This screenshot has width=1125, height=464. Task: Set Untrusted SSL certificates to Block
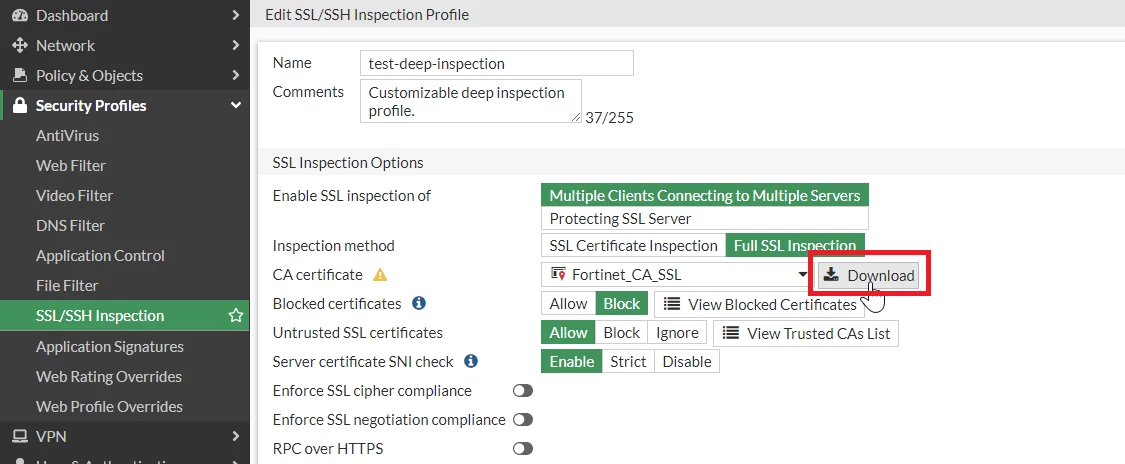point(621,333)
